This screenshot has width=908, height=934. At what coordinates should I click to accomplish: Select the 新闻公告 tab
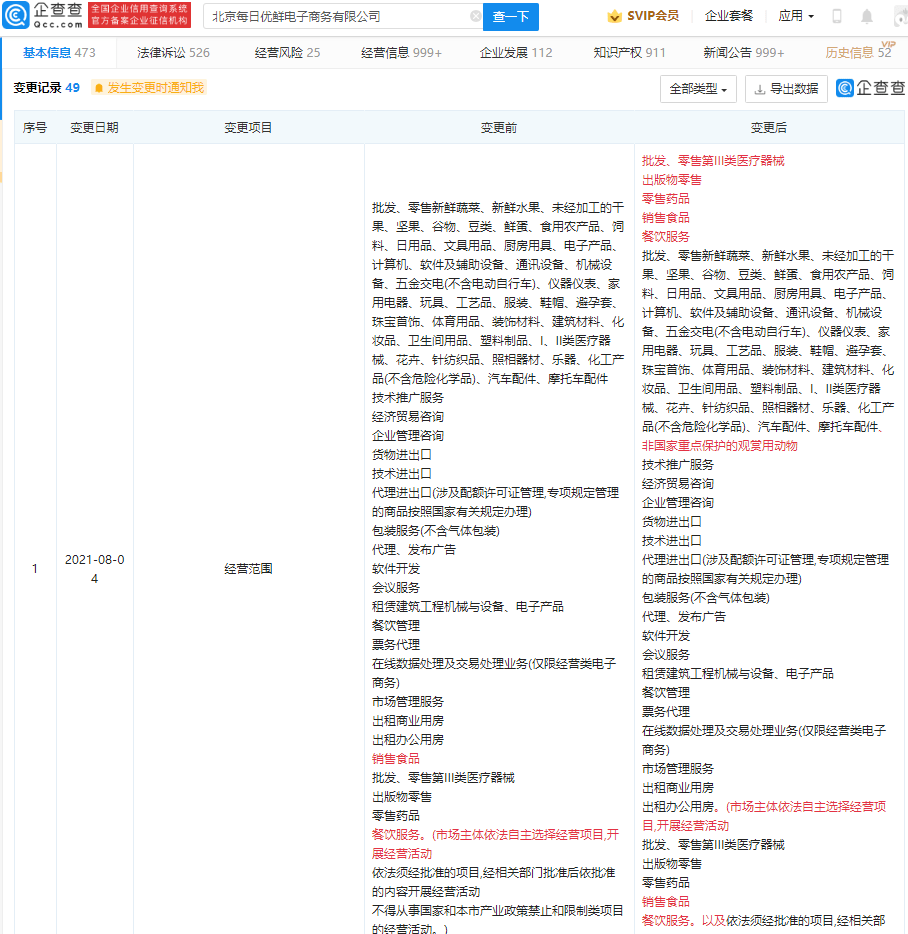pyautogui.click(x=743, y=53)
